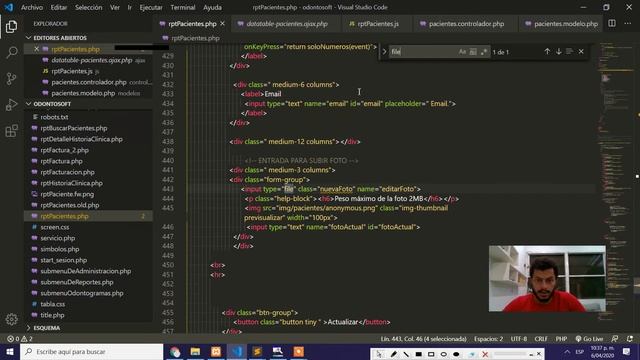Click the Split Editor icon
The height and width of the screenshot is (360, 640).
(612, 24)
